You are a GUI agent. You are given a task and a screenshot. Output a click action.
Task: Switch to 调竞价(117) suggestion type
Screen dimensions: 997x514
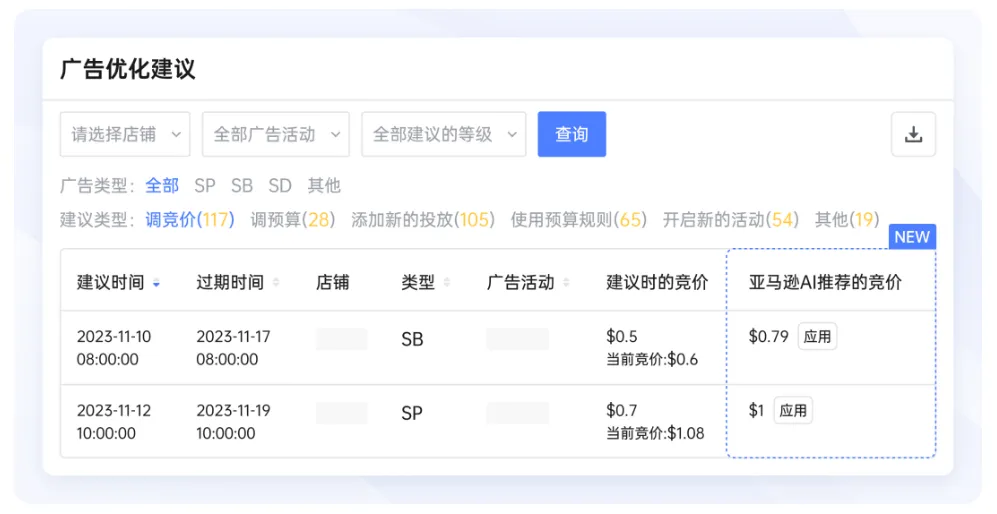(x=190, y=220)
